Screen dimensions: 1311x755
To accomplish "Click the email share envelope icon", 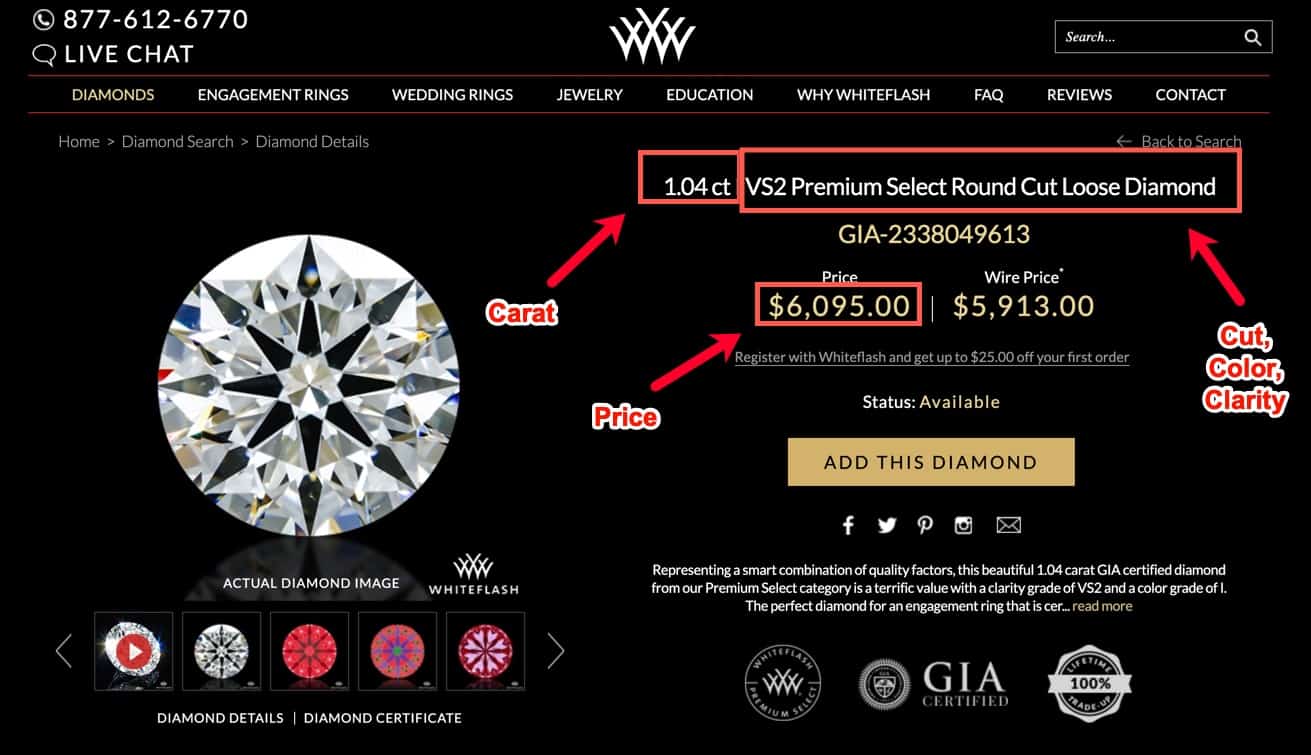I will coord(1008,524).
